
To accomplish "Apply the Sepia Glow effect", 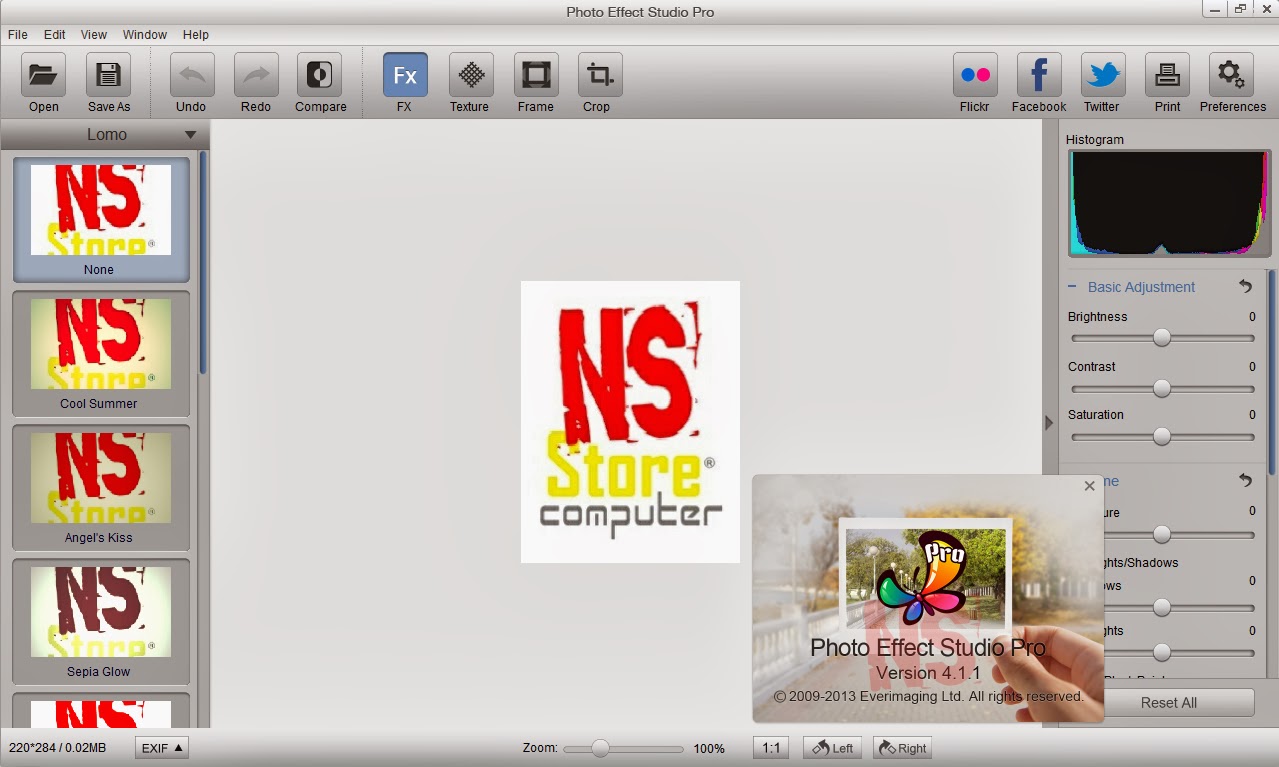I will point(101,622).
